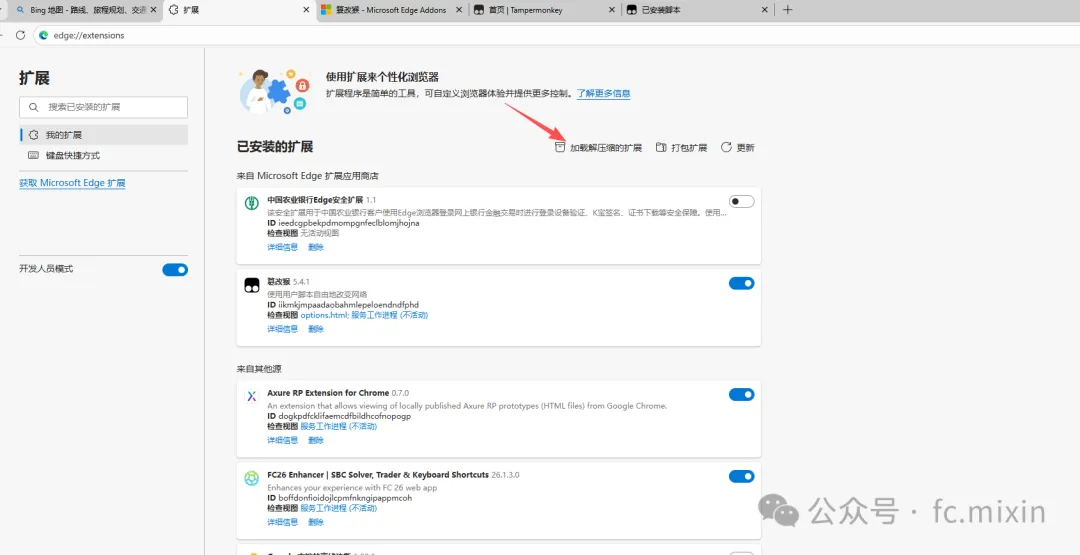
Task: Click the Axure RP Extension for Chrome title
Action: 328,392
